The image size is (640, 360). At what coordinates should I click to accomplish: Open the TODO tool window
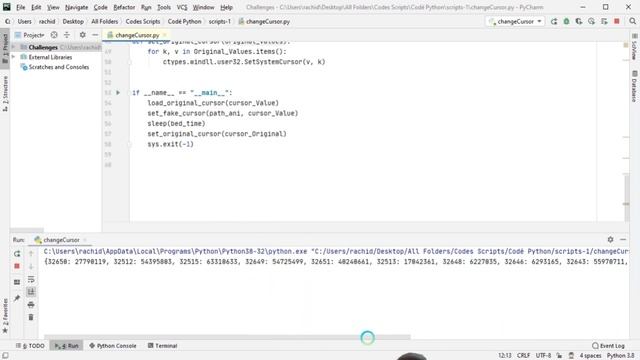31,346
